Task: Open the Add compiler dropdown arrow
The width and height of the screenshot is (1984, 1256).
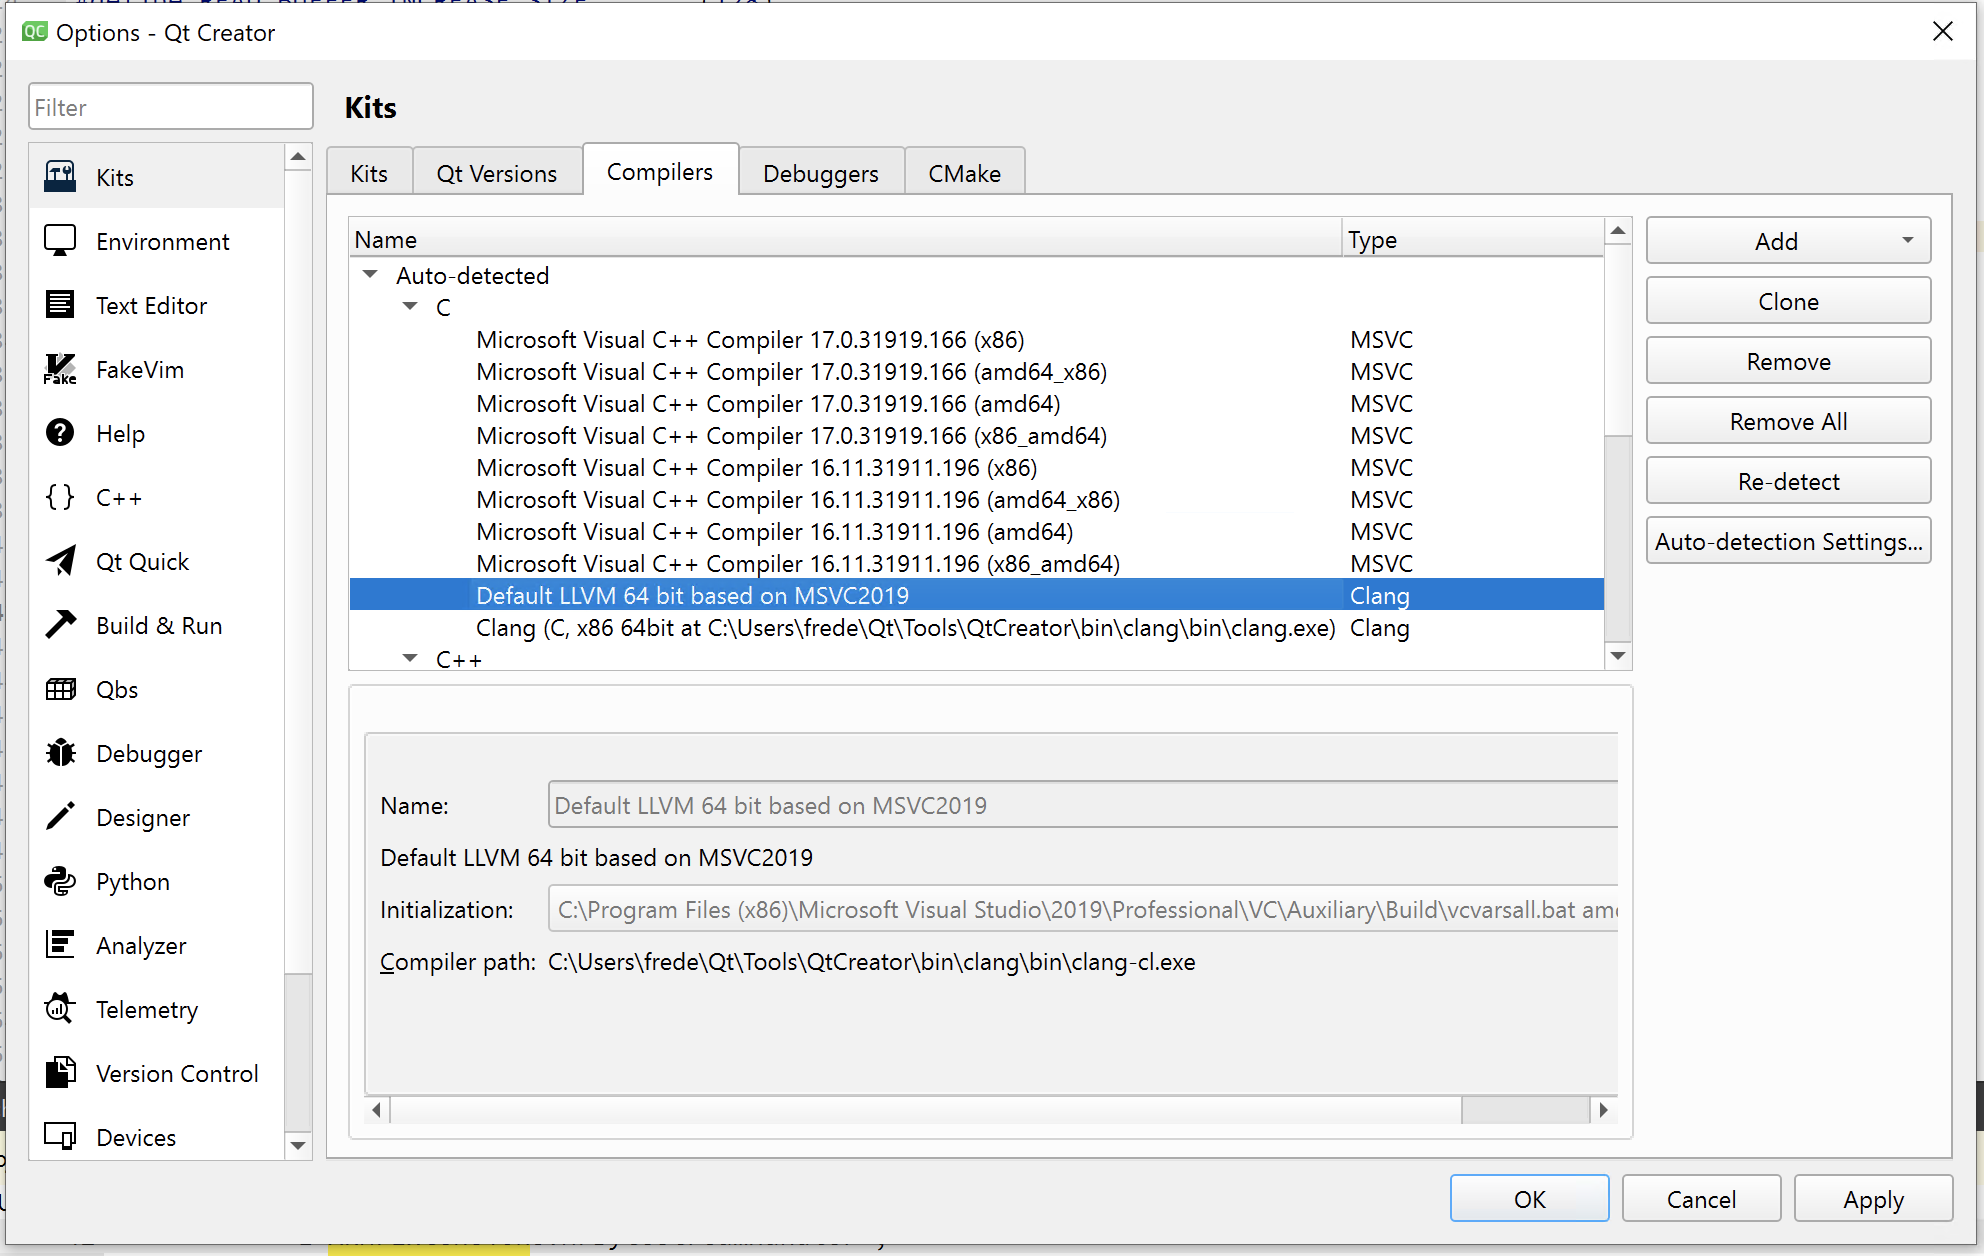Action: tap(1907, 241)
